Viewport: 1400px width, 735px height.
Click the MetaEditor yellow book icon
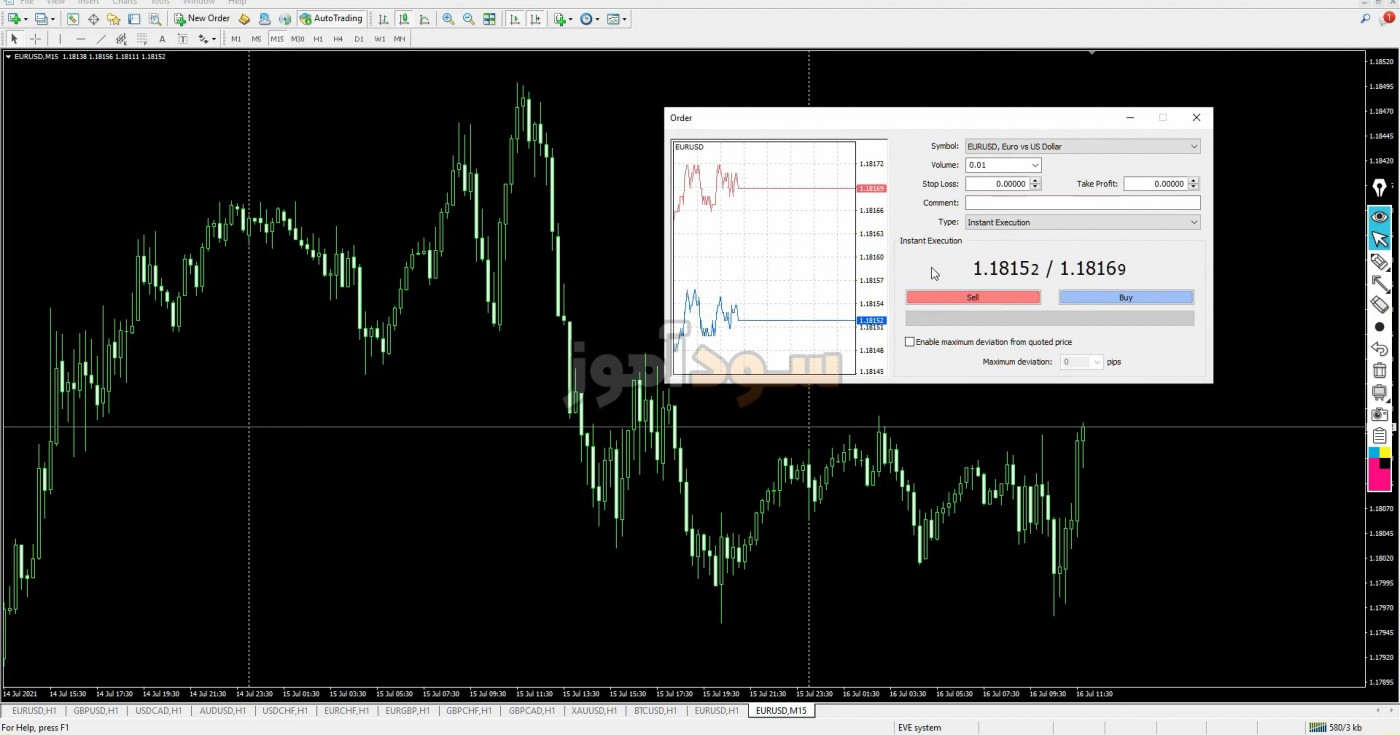point(244,18)
